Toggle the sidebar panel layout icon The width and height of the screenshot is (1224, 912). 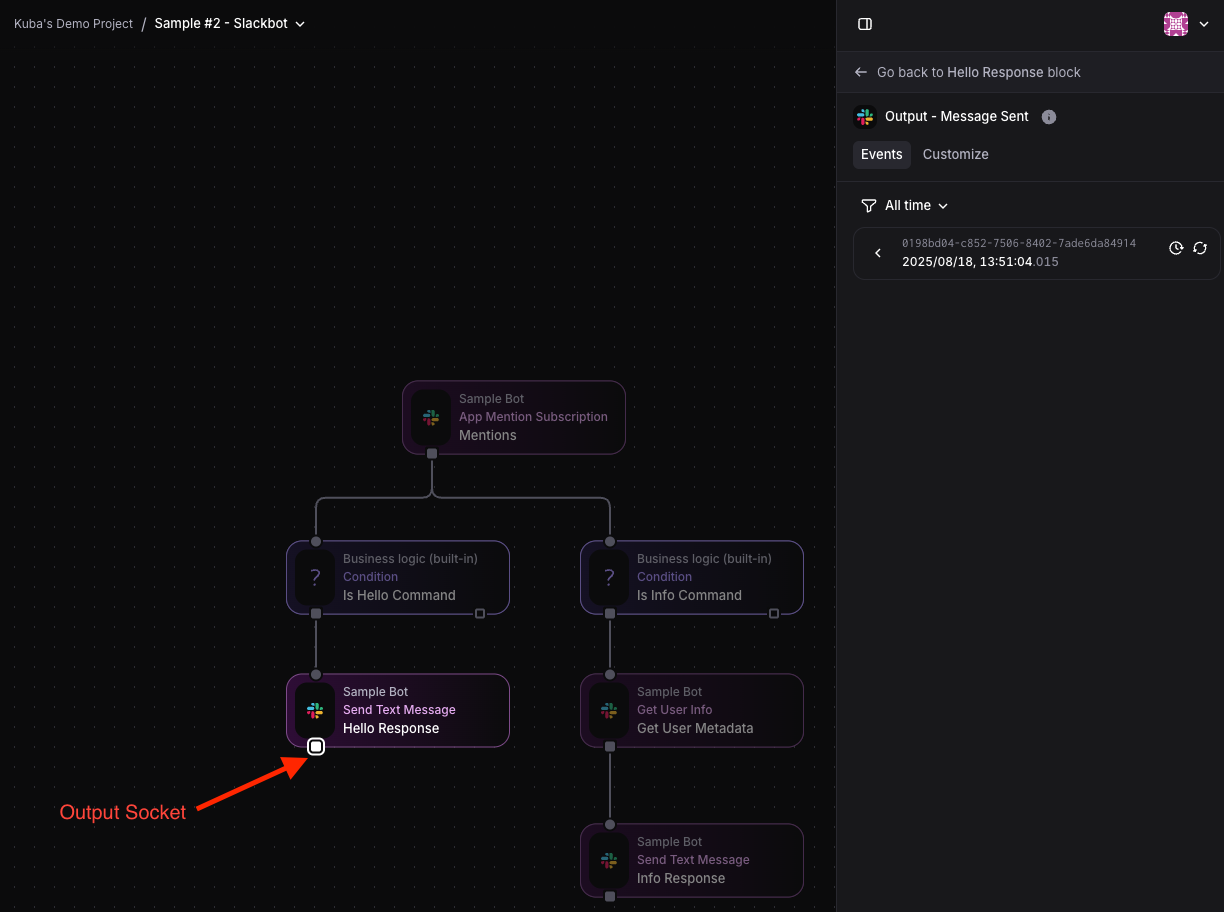[x=865, y=24]
